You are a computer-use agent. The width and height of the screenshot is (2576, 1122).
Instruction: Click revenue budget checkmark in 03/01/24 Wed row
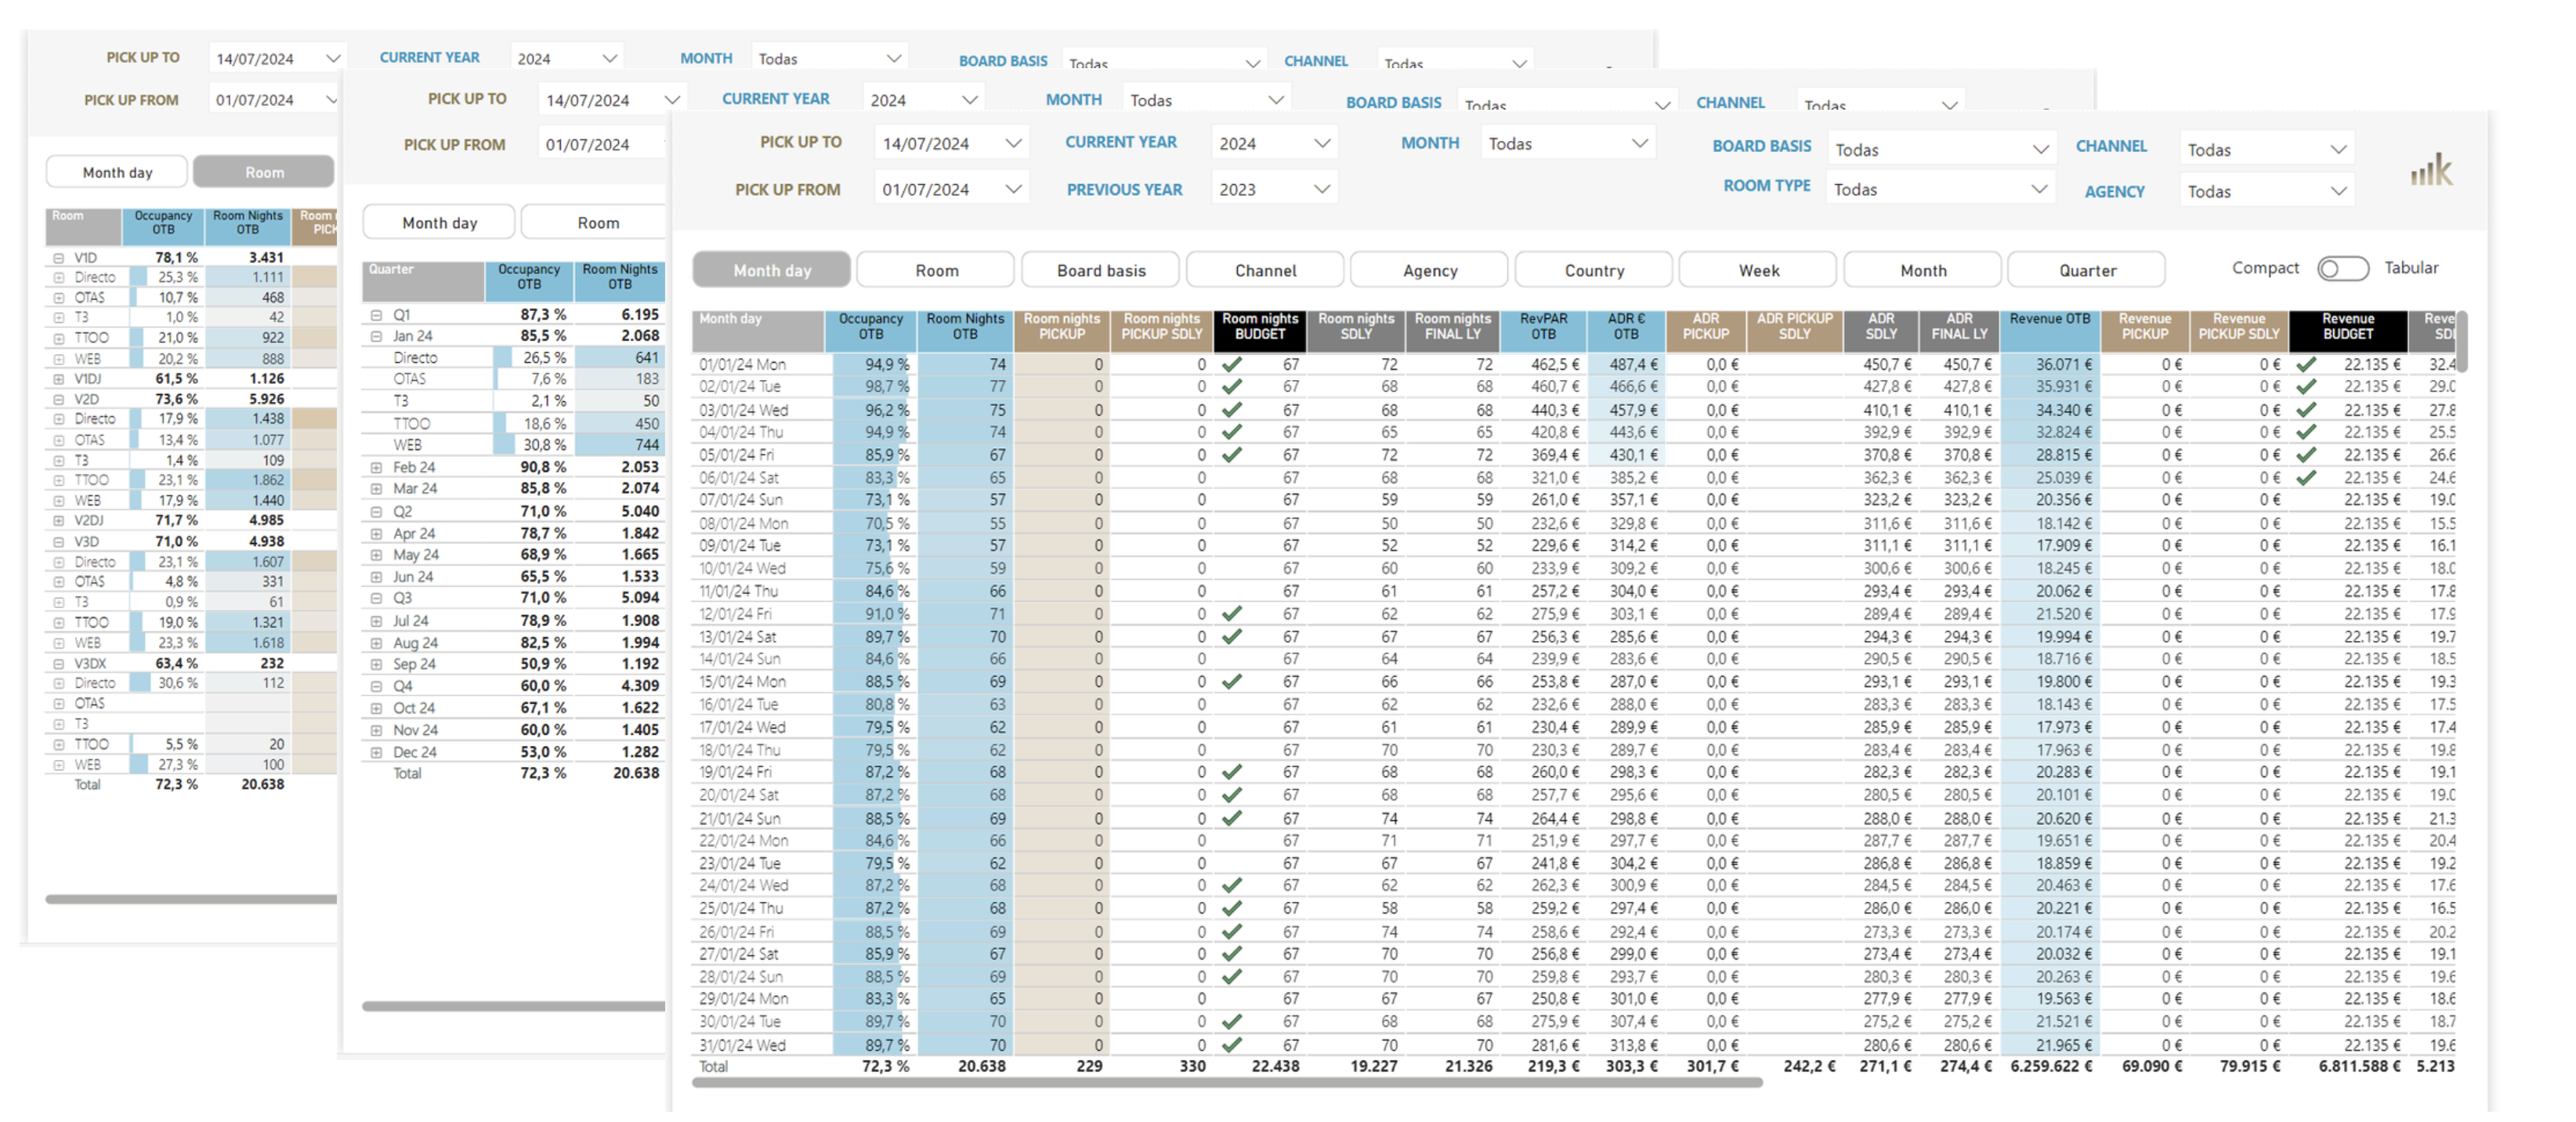tap(2306, 410)
